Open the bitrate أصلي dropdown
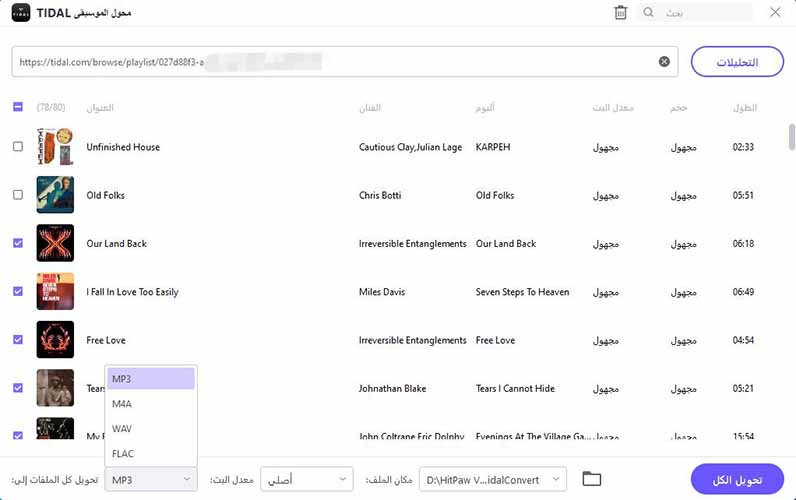 coord(307,479)
